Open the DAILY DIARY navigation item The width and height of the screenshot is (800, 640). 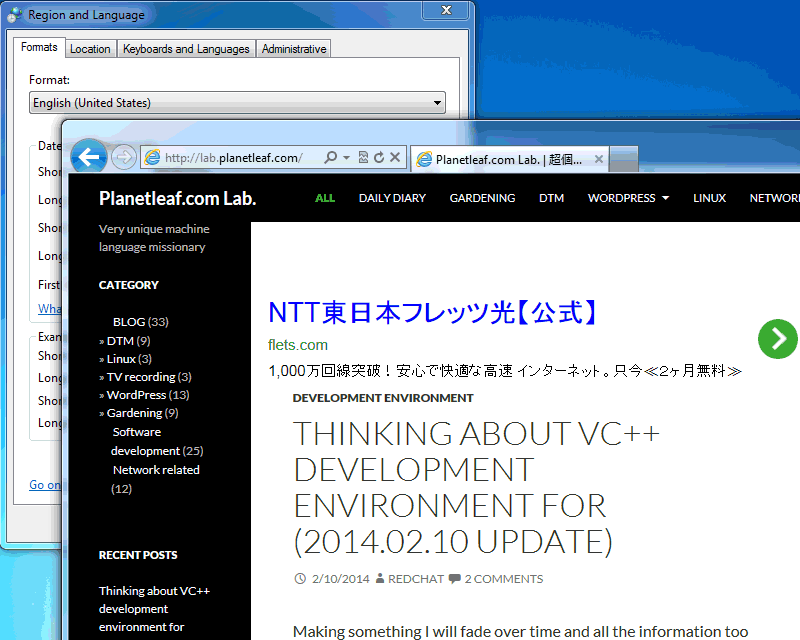(x=392, y=198)
